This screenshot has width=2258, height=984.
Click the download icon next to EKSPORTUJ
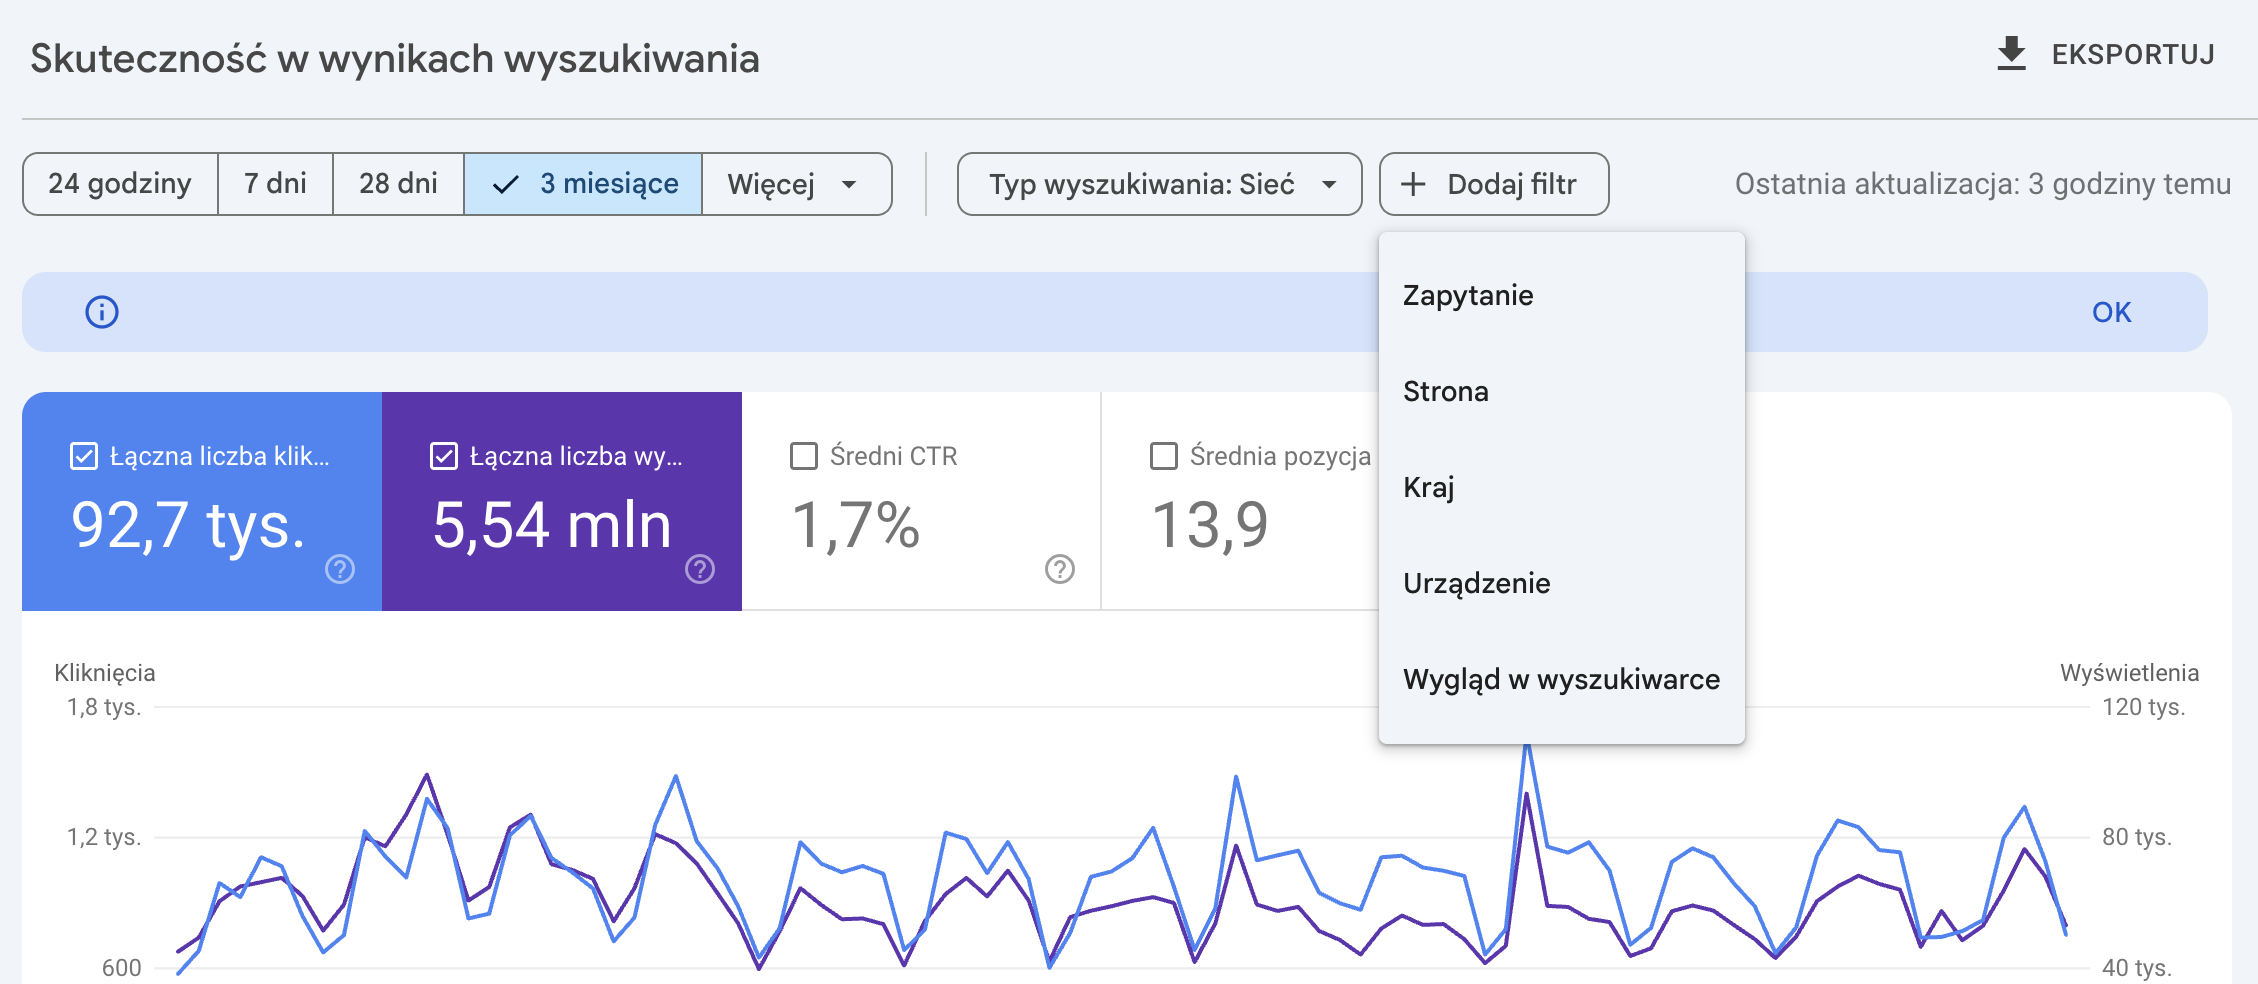tap(2011, 54)
